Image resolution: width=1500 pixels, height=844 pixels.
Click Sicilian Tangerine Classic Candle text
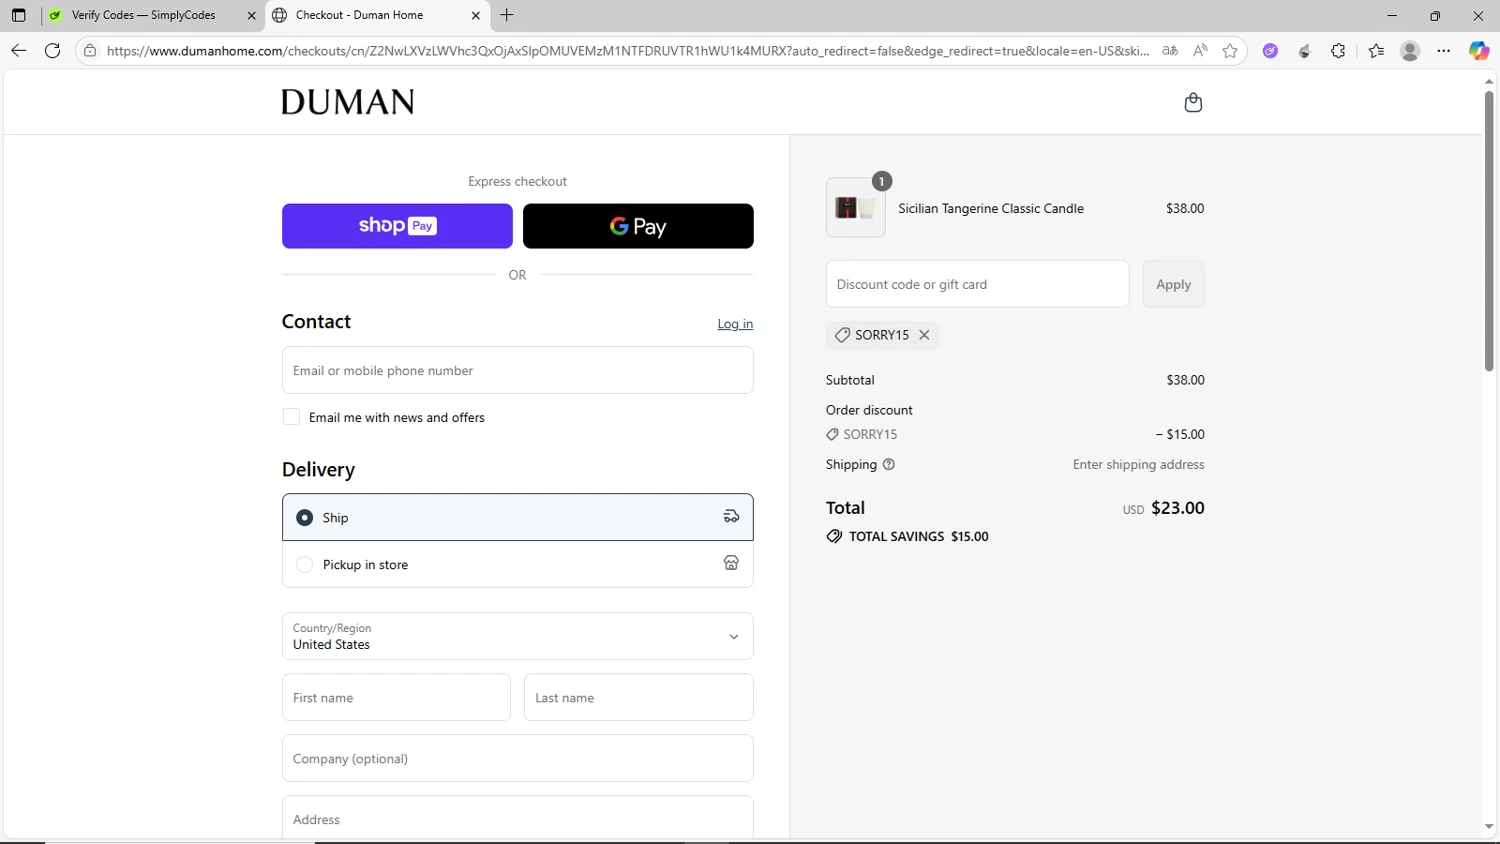pos(991,208)
